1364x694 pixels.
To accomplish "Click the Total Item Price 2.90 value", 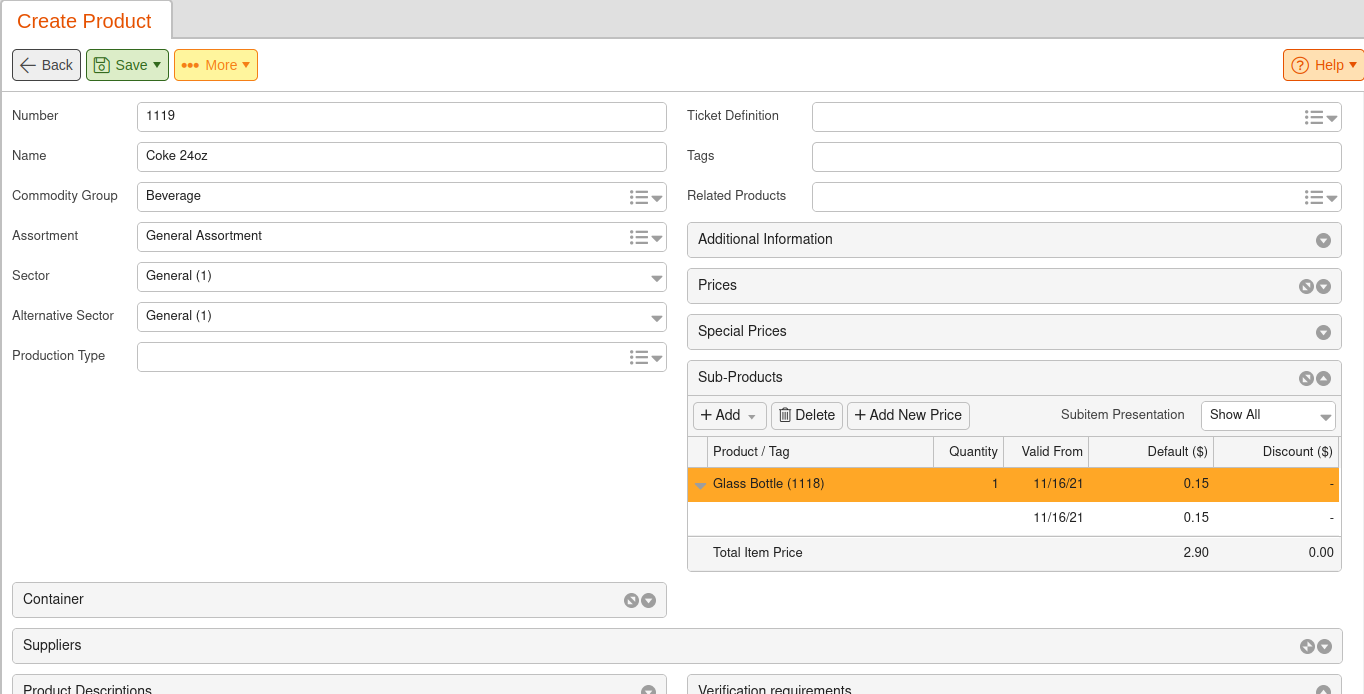I will click(1196, 553).
